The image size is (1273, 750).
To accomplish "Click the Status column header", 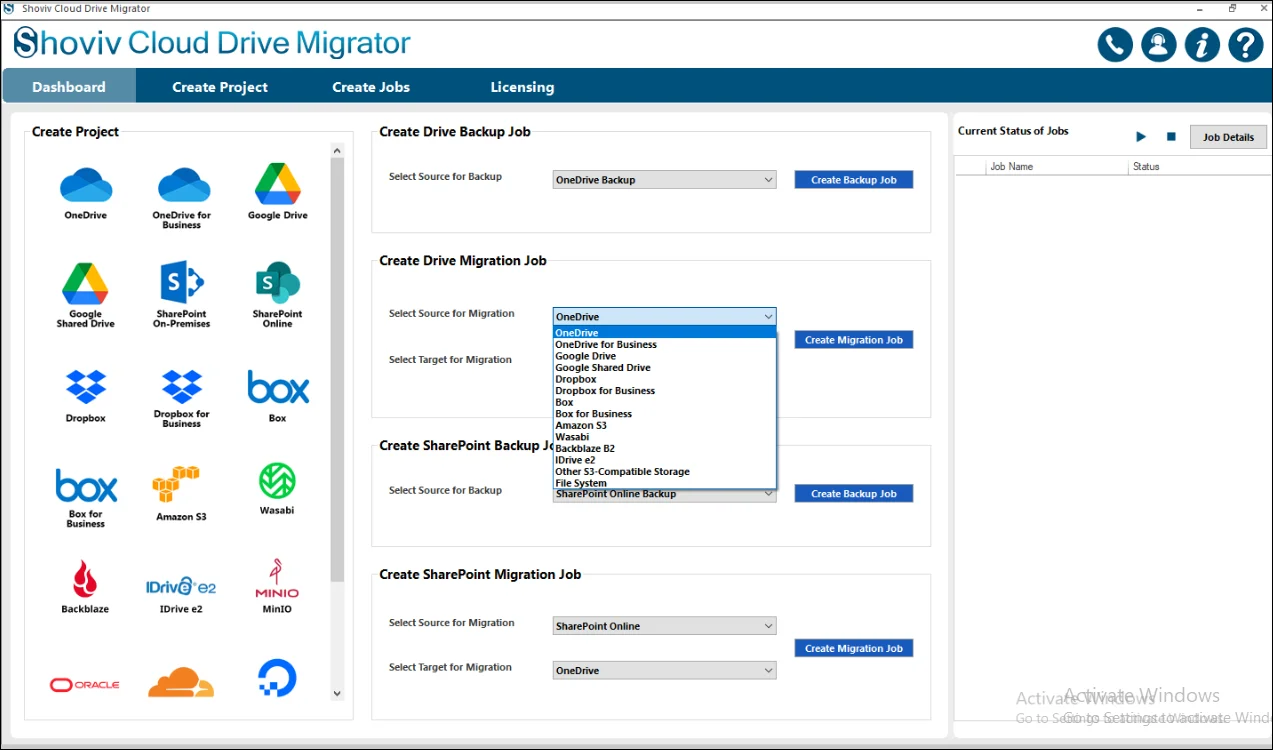I will (1198, 166).
